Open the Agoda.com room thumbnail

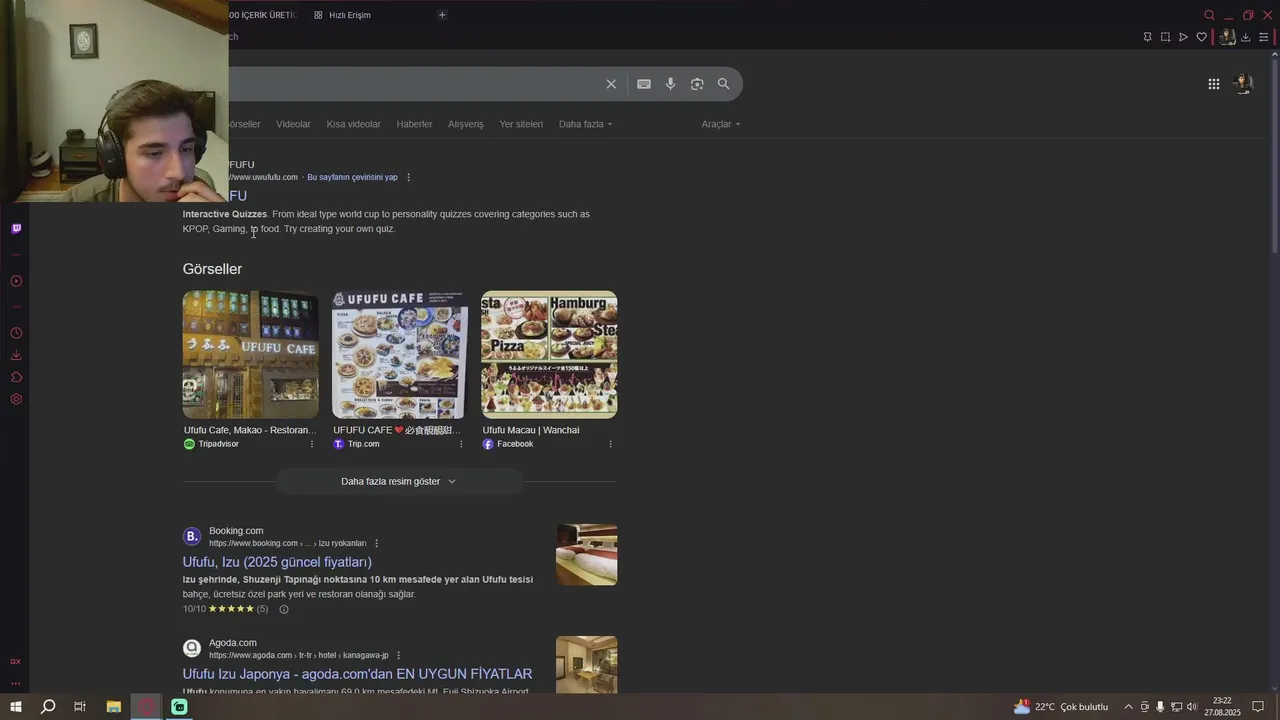click(x=586, y=665)
